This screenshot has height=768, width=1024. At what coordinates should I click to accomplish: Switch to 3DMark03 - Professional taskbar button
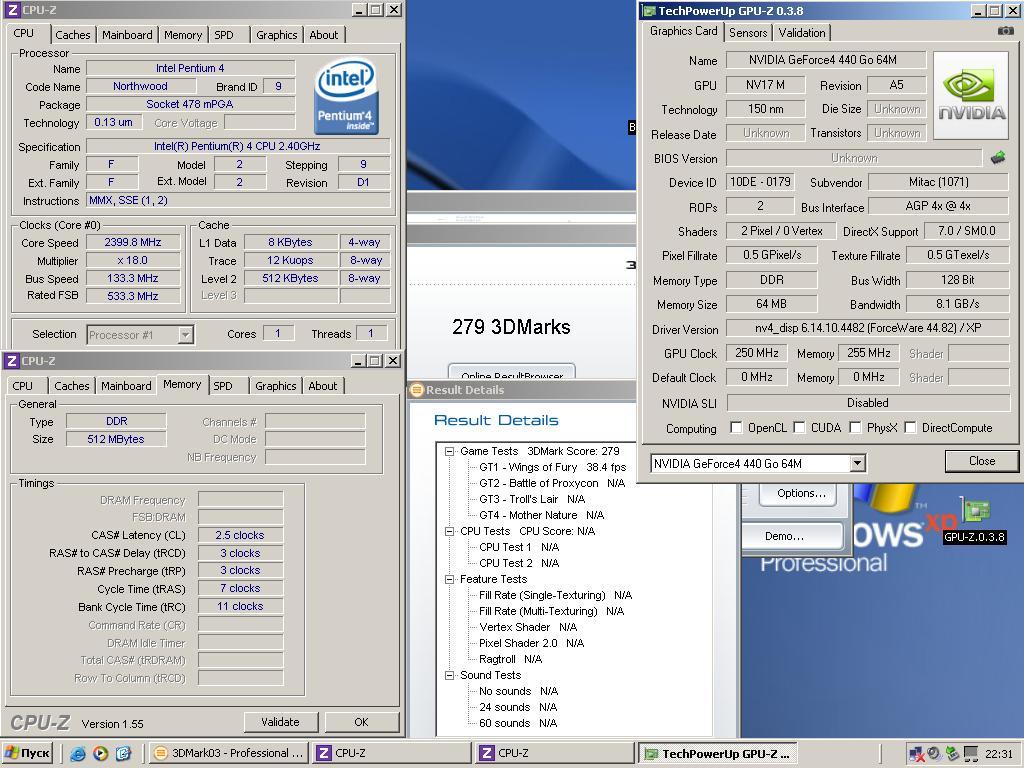(x=228, y=753)
